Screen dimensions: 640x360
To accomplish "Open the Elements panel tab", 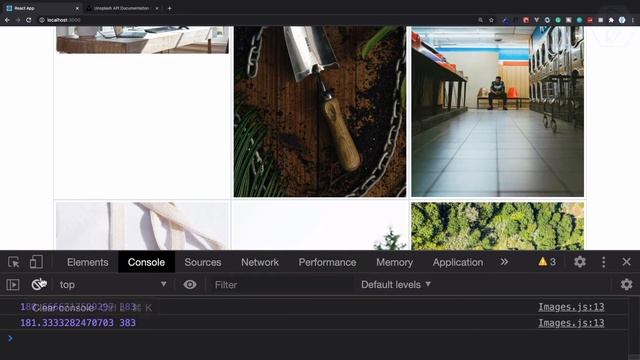I will coord(88,262).
